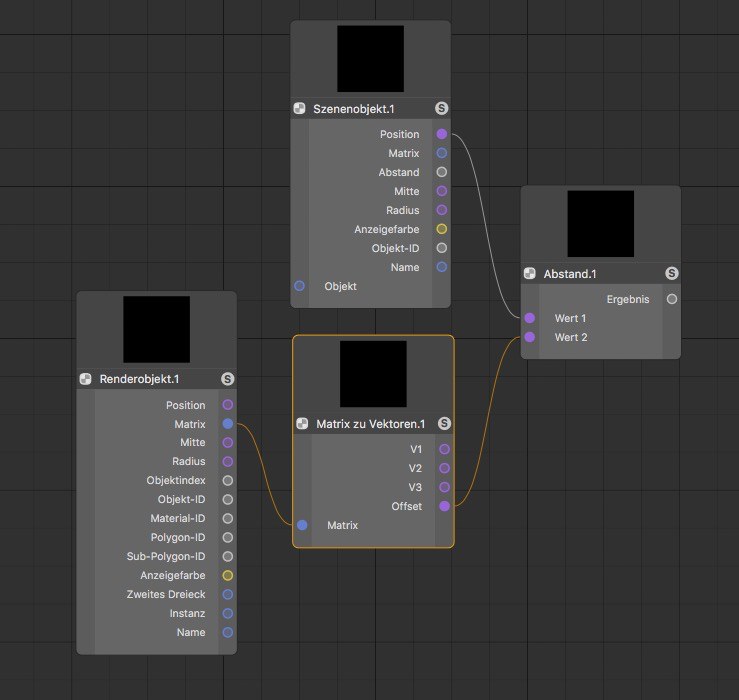Screen dimensions: 739x700
Task: Click the Instanz label in Renderobjekt.1
Action: click(187, 613)
